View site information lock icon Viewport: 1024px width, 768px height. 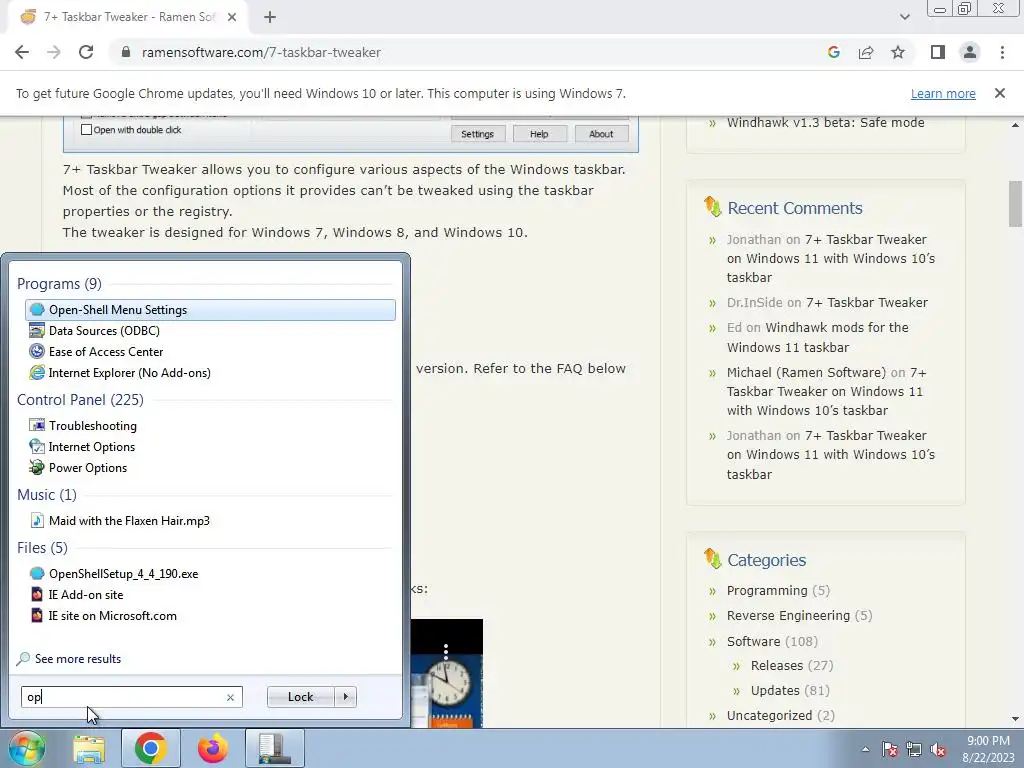126,52
